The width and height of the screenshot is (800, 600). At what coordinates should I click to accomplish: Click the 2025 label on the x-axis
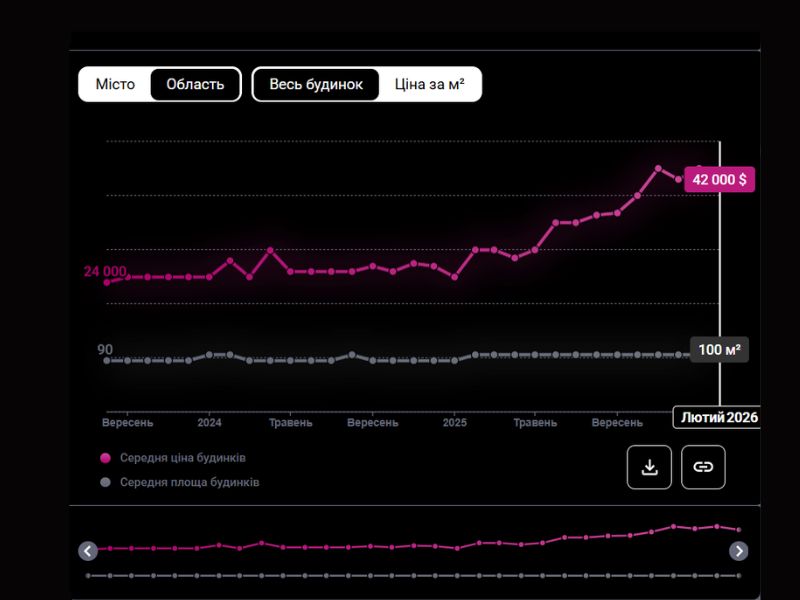tap(454, 423)
